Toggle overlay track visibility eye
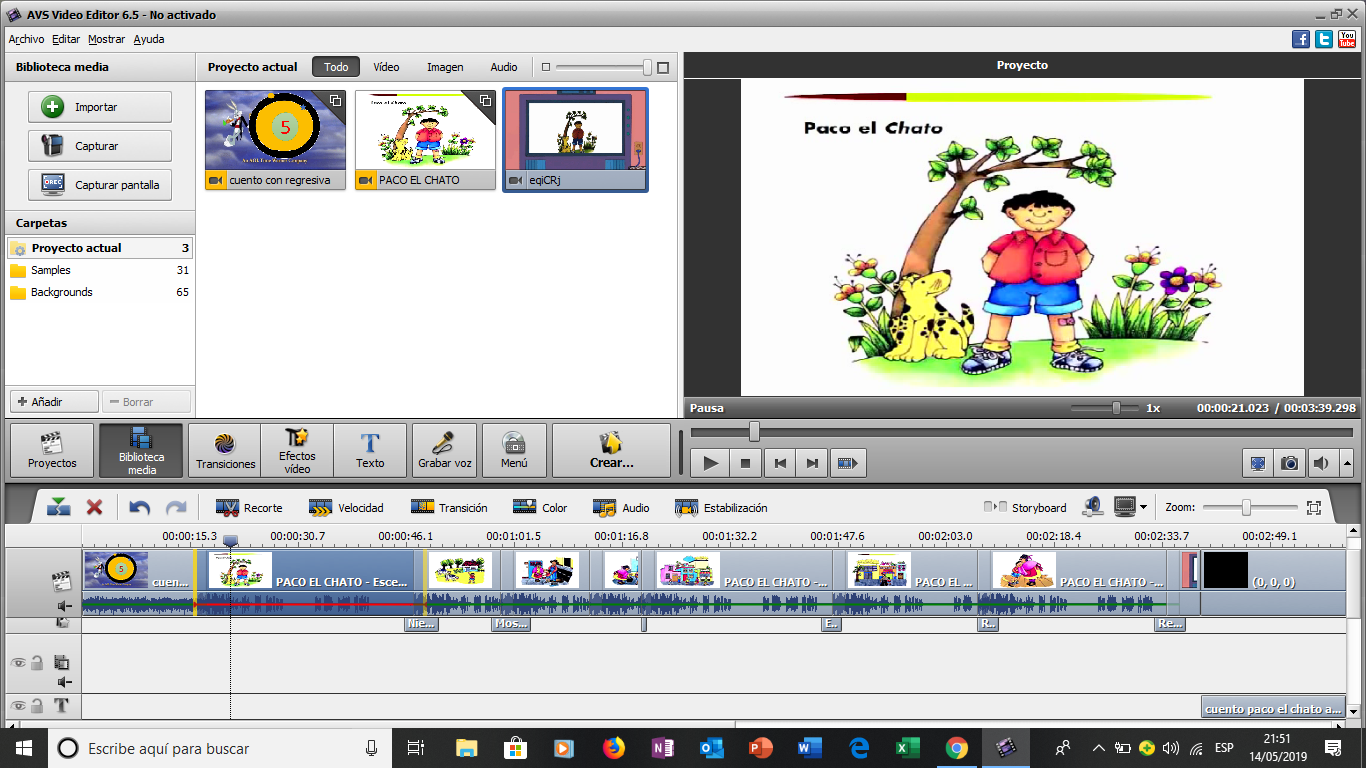Screen dimensions: 1366x768 [18, 663]
